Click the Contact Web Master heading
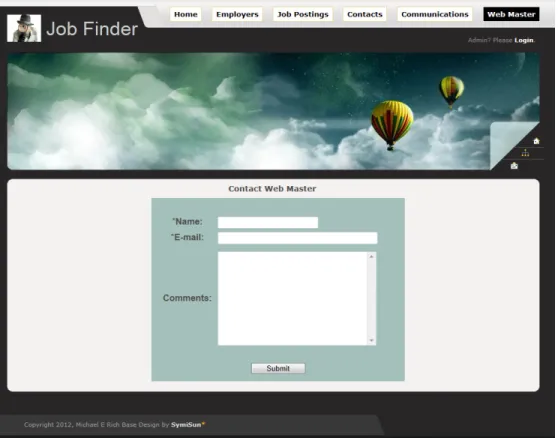558x438 pixels. click(272, 189)
